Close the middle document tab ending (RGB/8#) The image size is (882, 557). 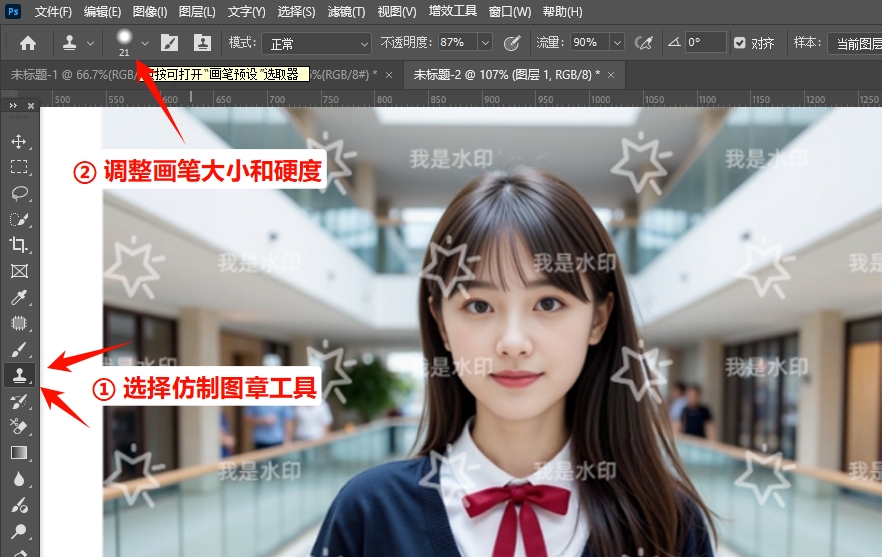click(389, 75)
